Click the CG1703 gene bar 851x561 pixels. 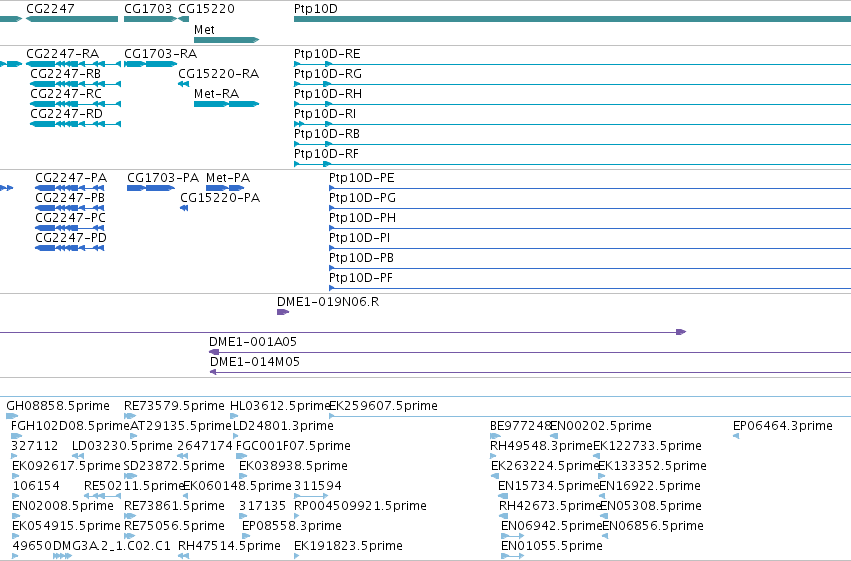pyautogui.click(x=150, y=19)
